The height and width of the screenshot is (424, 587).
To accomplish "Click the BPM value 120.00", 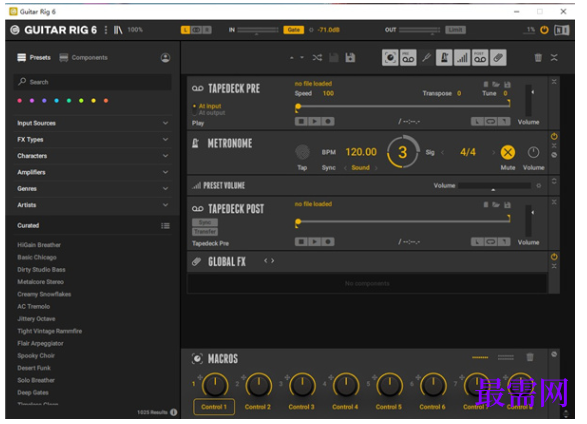I will [x=361, y=152].
